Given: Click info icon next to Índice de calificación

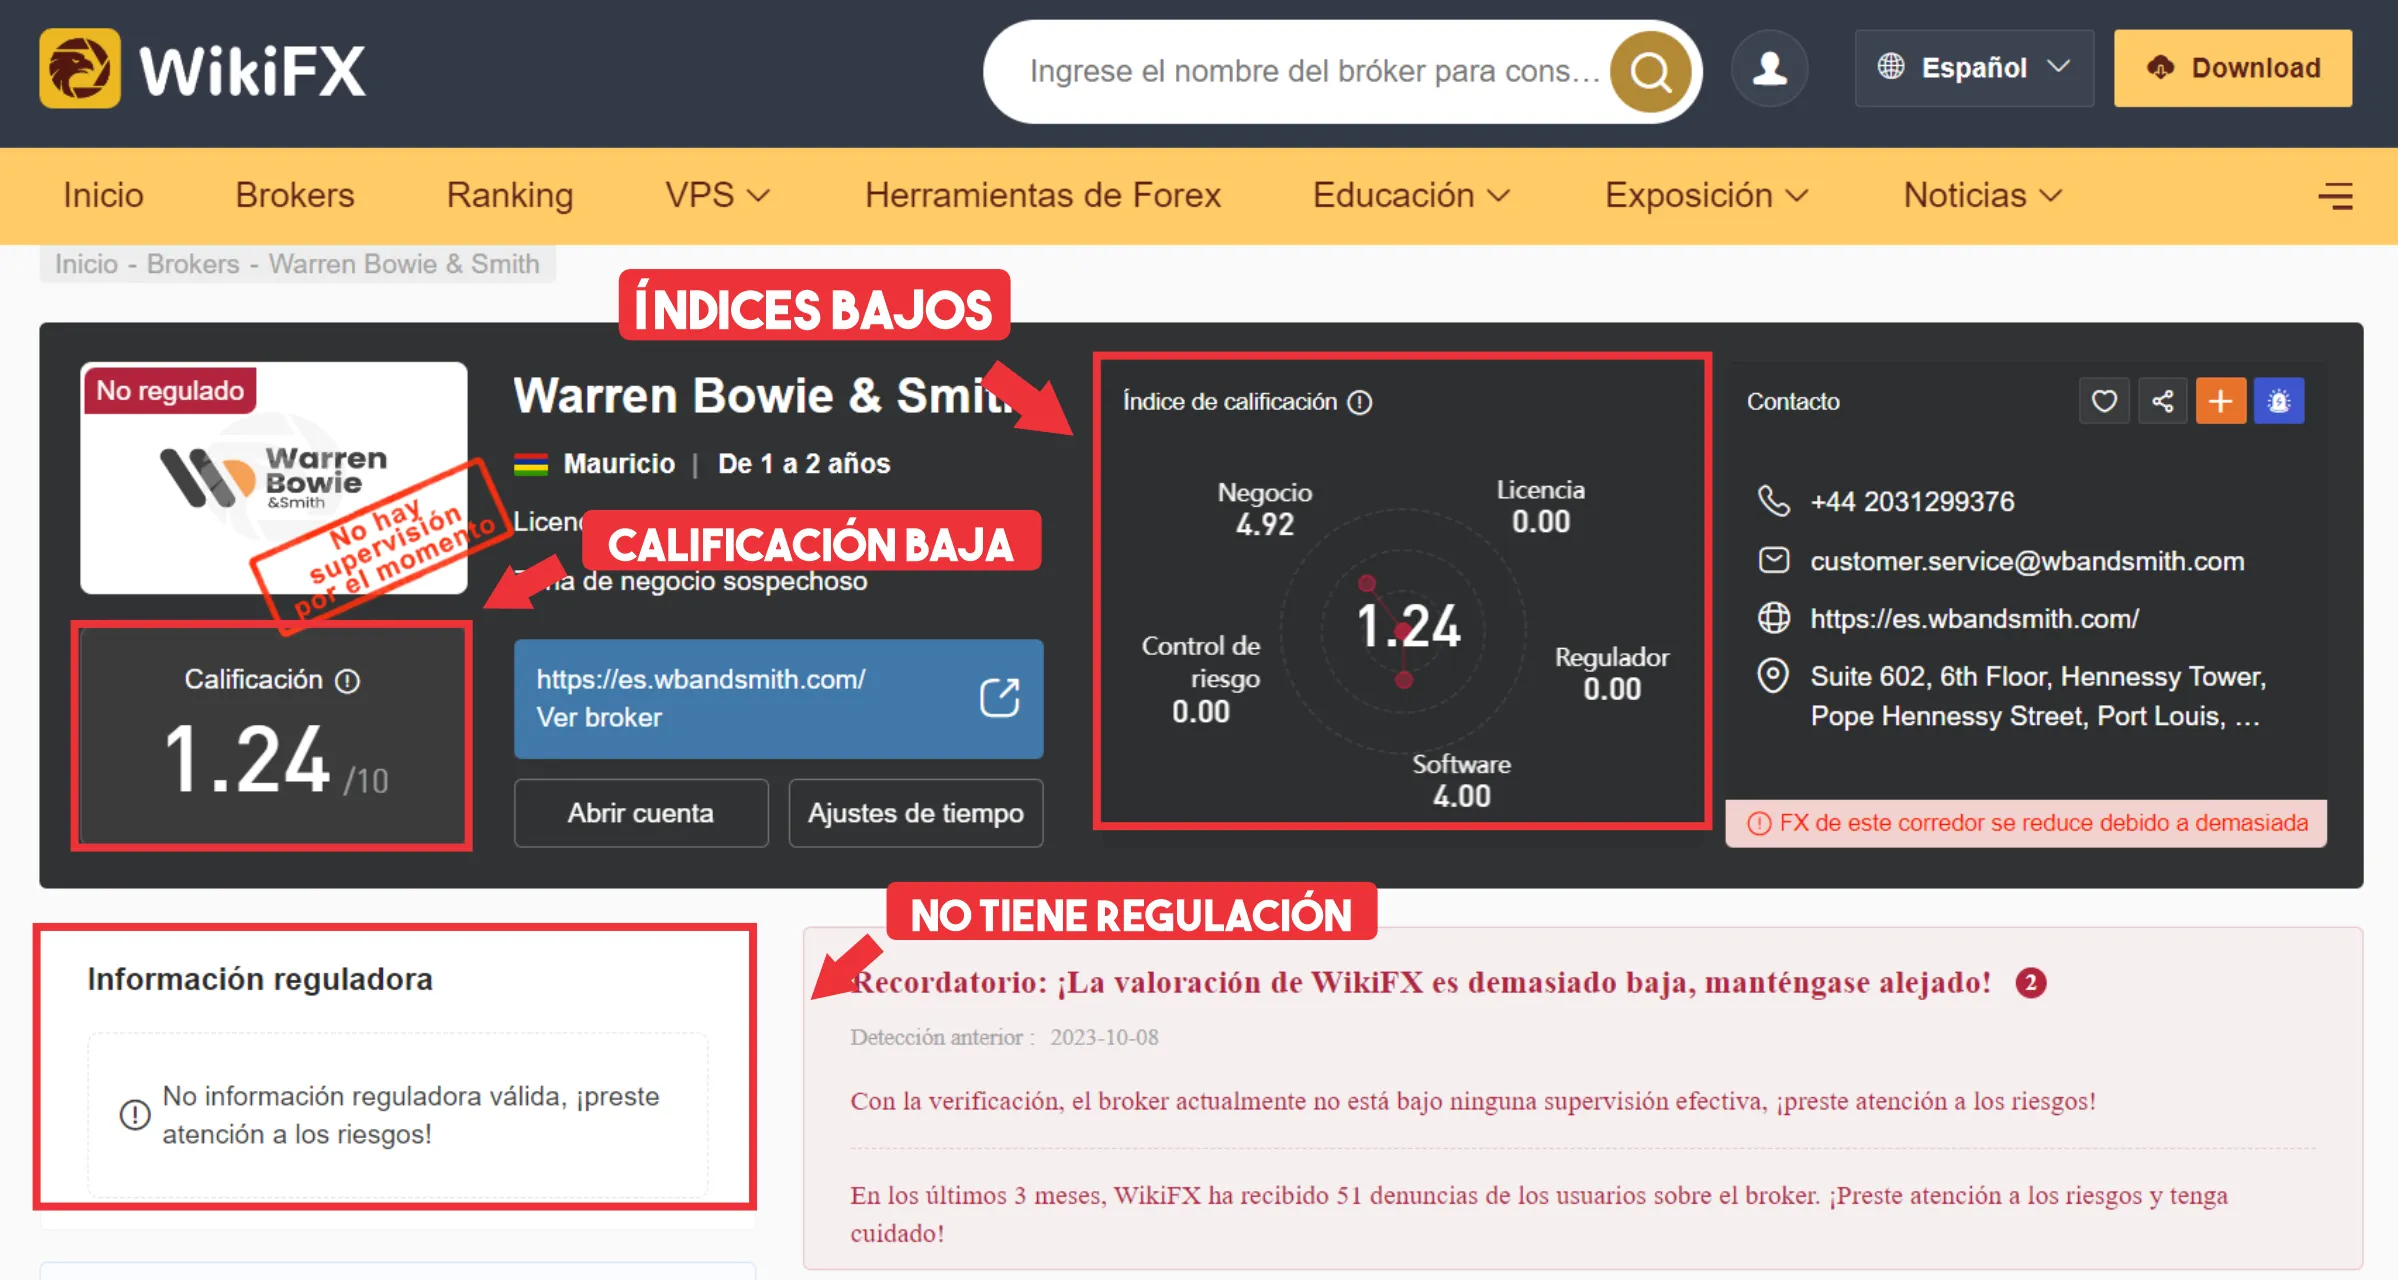Looking at the screenshot, I should click(1360, 402).
